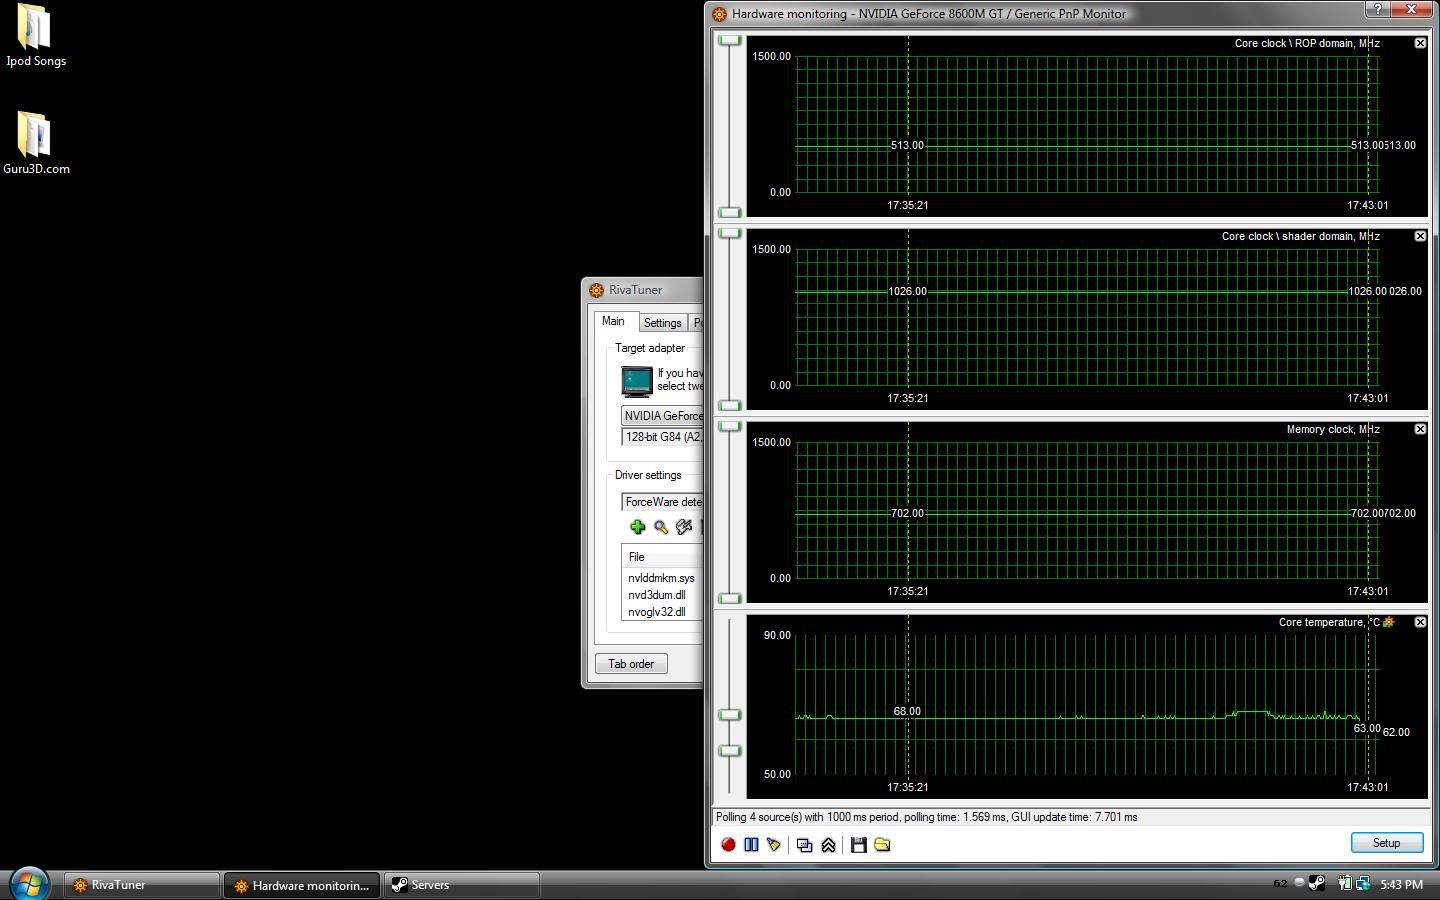Select nvlddmkm.sys in the file list
Screen dimensions: 1440x900
tap(661, 578)
